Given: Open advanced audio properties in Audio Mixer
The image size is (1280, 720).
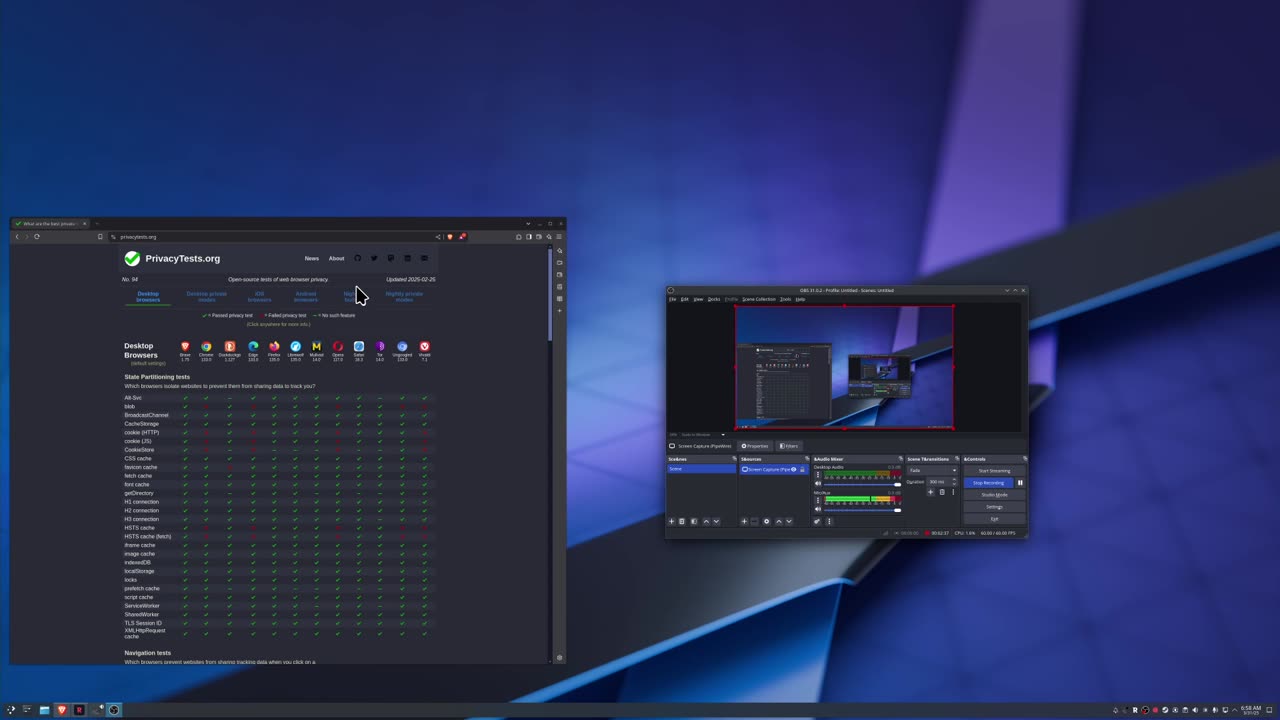Looking at the screenshot, I should (817, 521).
